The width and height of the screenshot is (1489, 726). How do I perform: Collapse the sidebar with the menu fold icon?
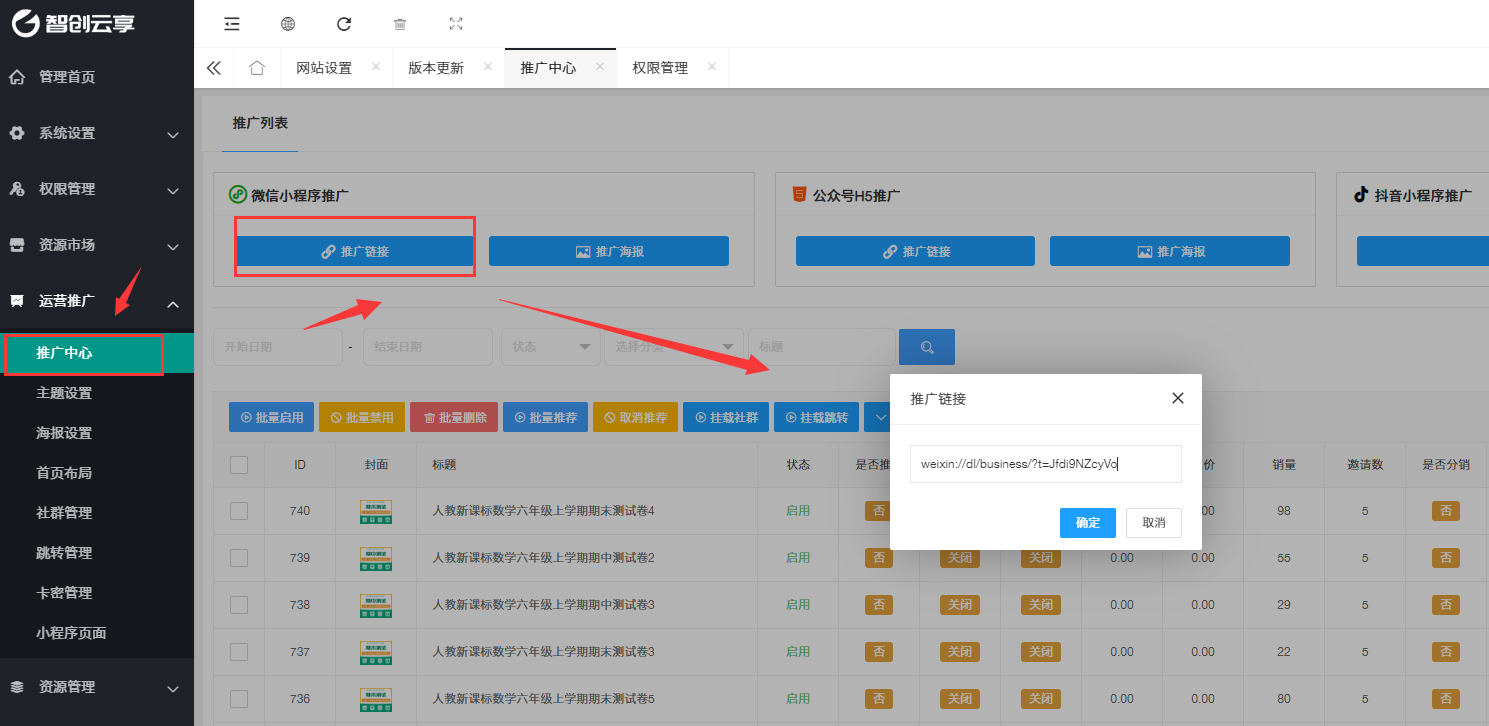[x=232, y=24]
